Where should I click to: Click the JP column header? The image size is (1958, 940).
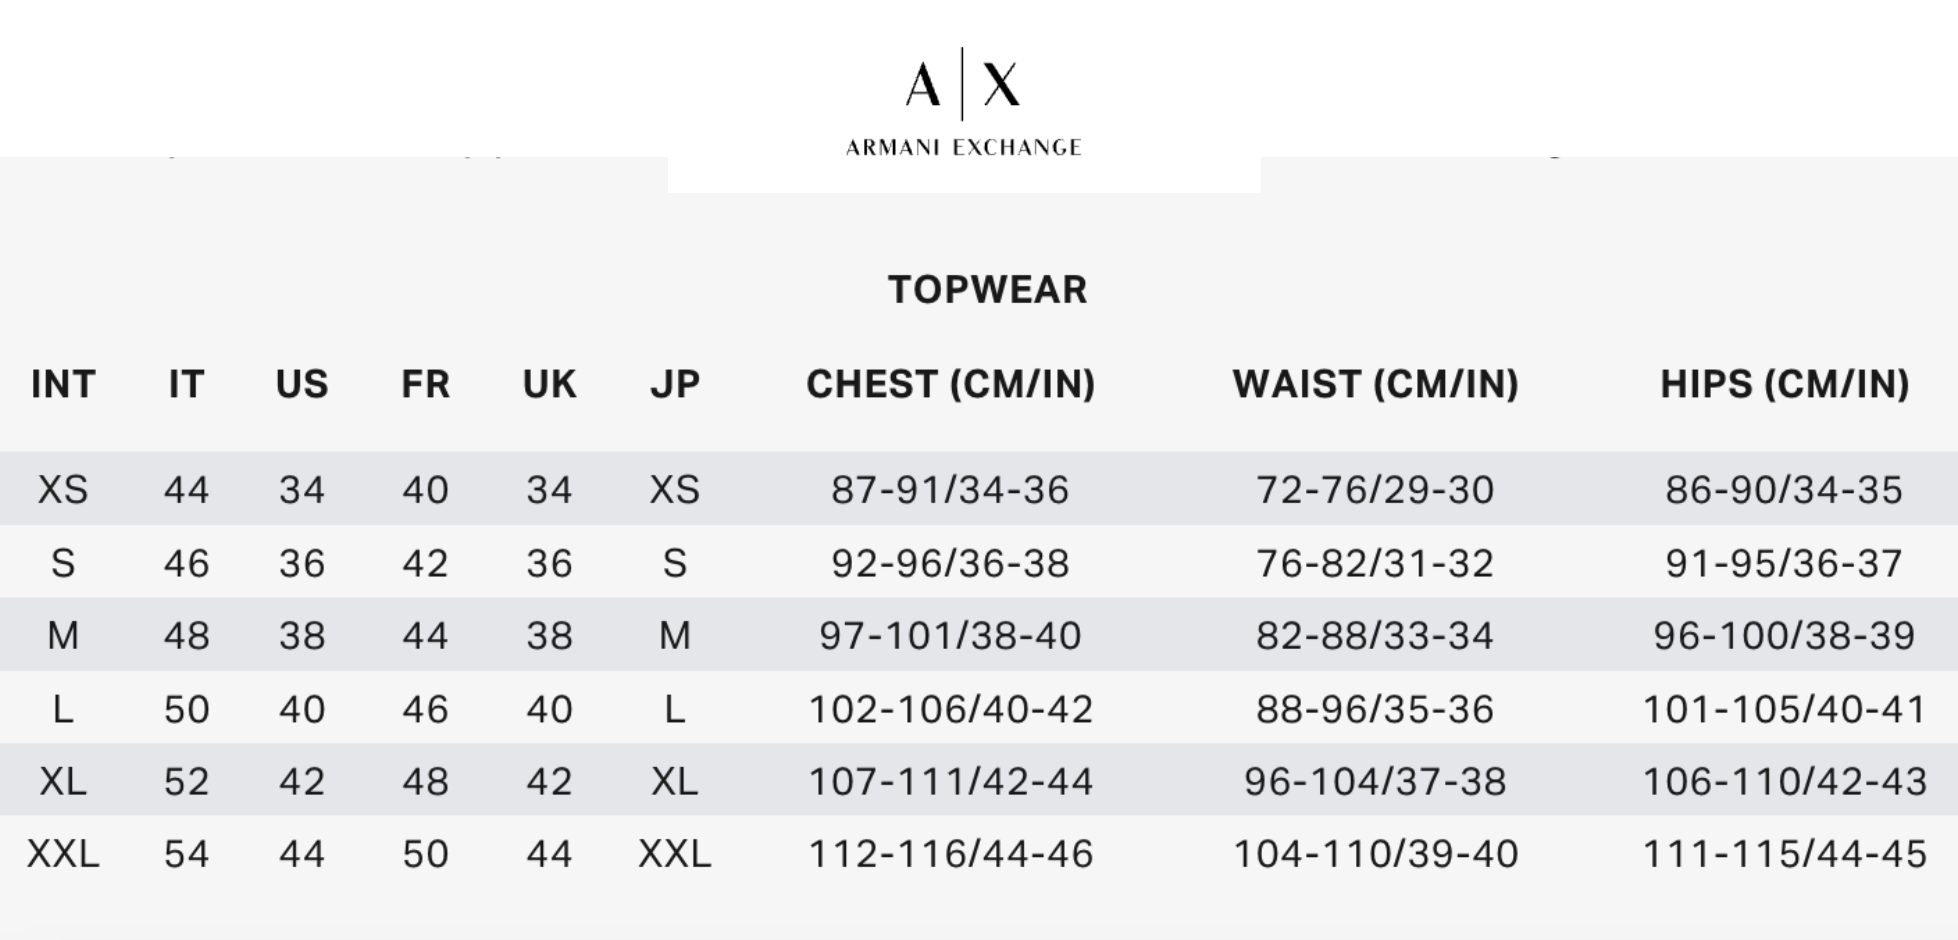tap(675, 384)
